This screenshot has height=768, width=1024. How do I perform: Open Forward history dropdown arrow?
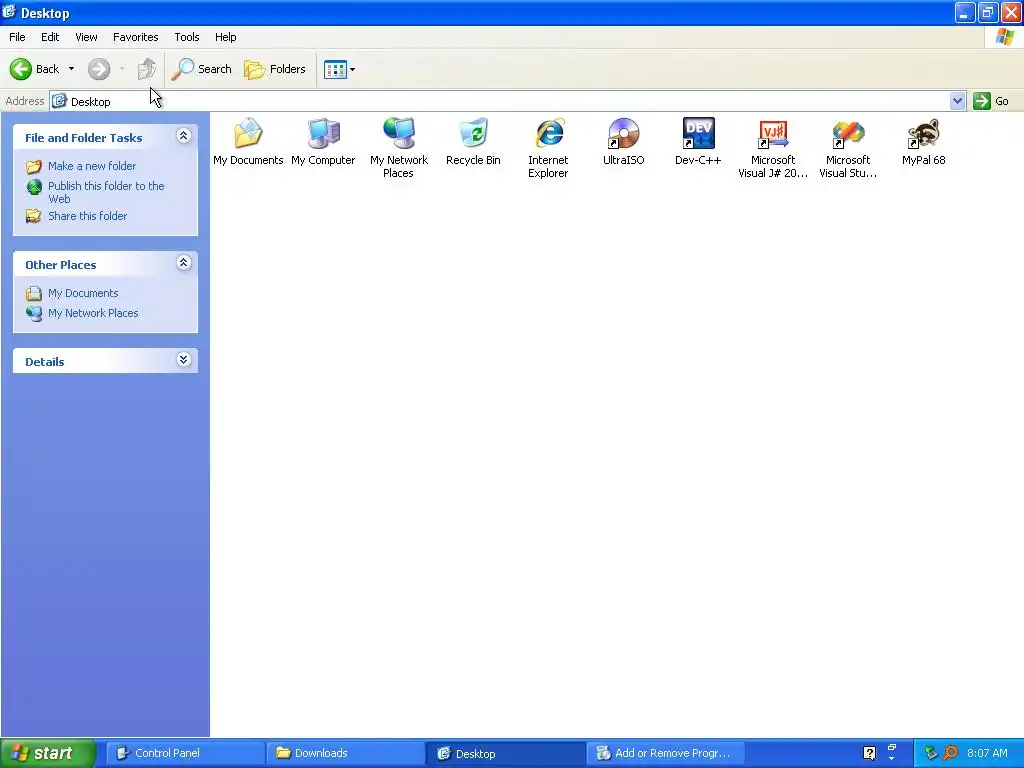(122, 69)
